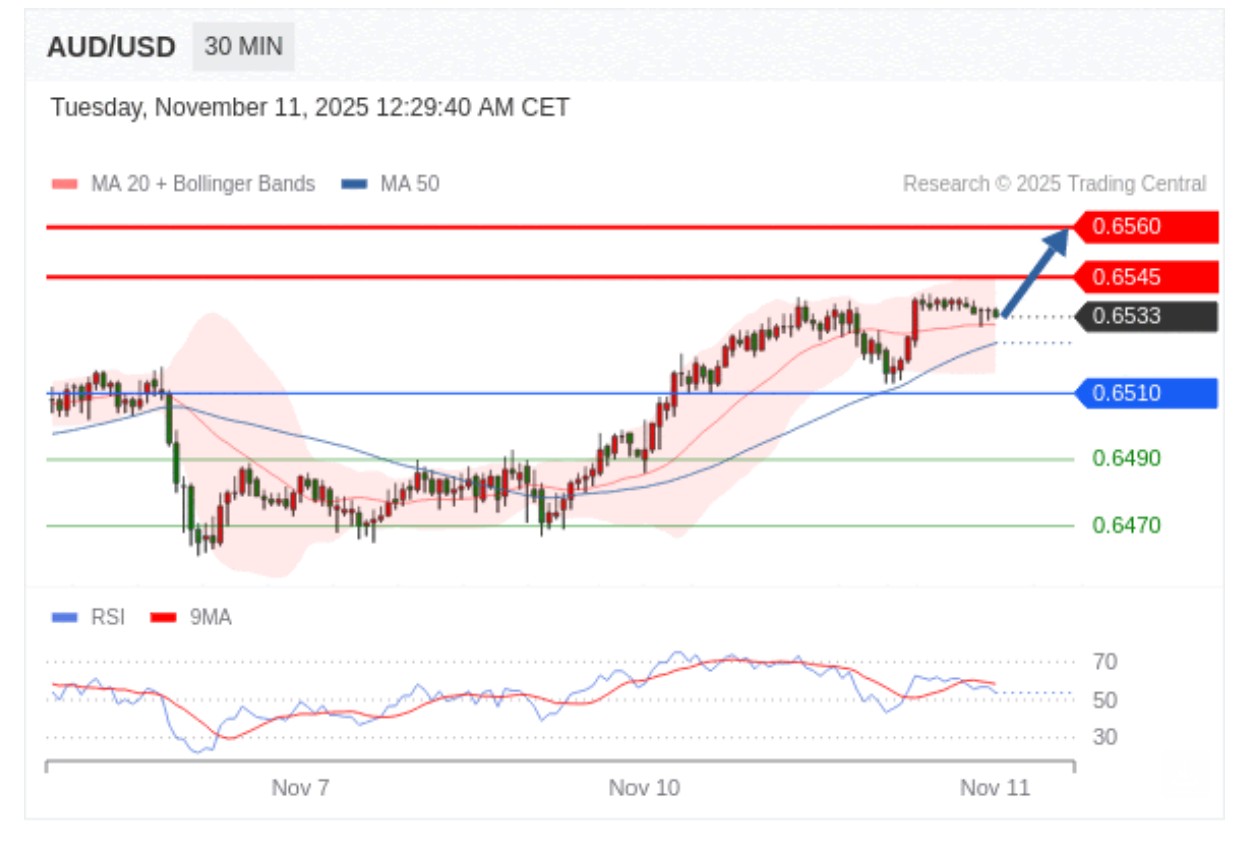This screenshot has width=1256, height=852.
Task: Click the AUD/USD pair title
Action: pyautogui.click(x=111, y=47)
